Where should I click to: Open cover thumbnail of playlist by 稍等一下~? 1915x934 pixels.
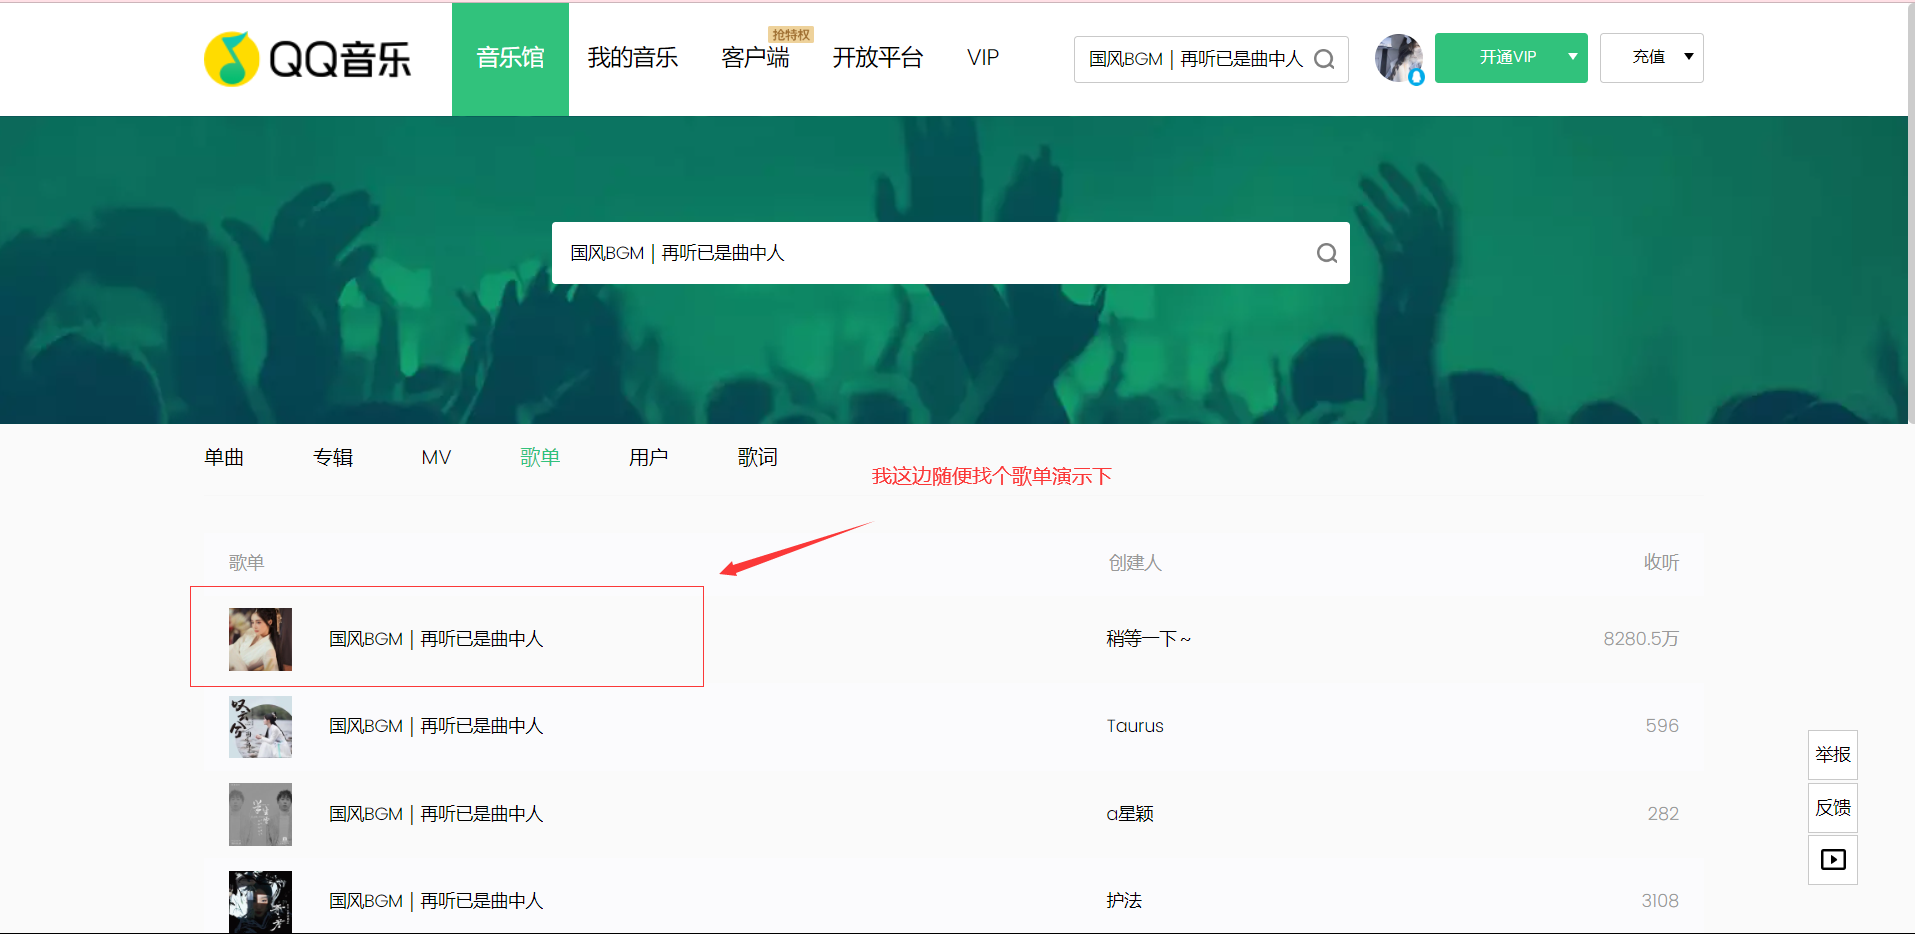[260, 639]
